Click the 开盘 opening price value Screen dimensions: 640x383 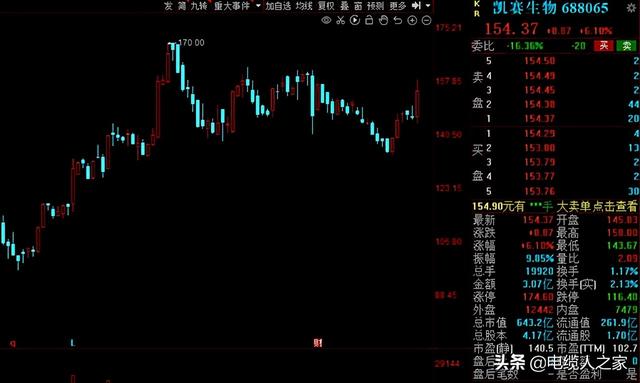[x=622, y=220]
